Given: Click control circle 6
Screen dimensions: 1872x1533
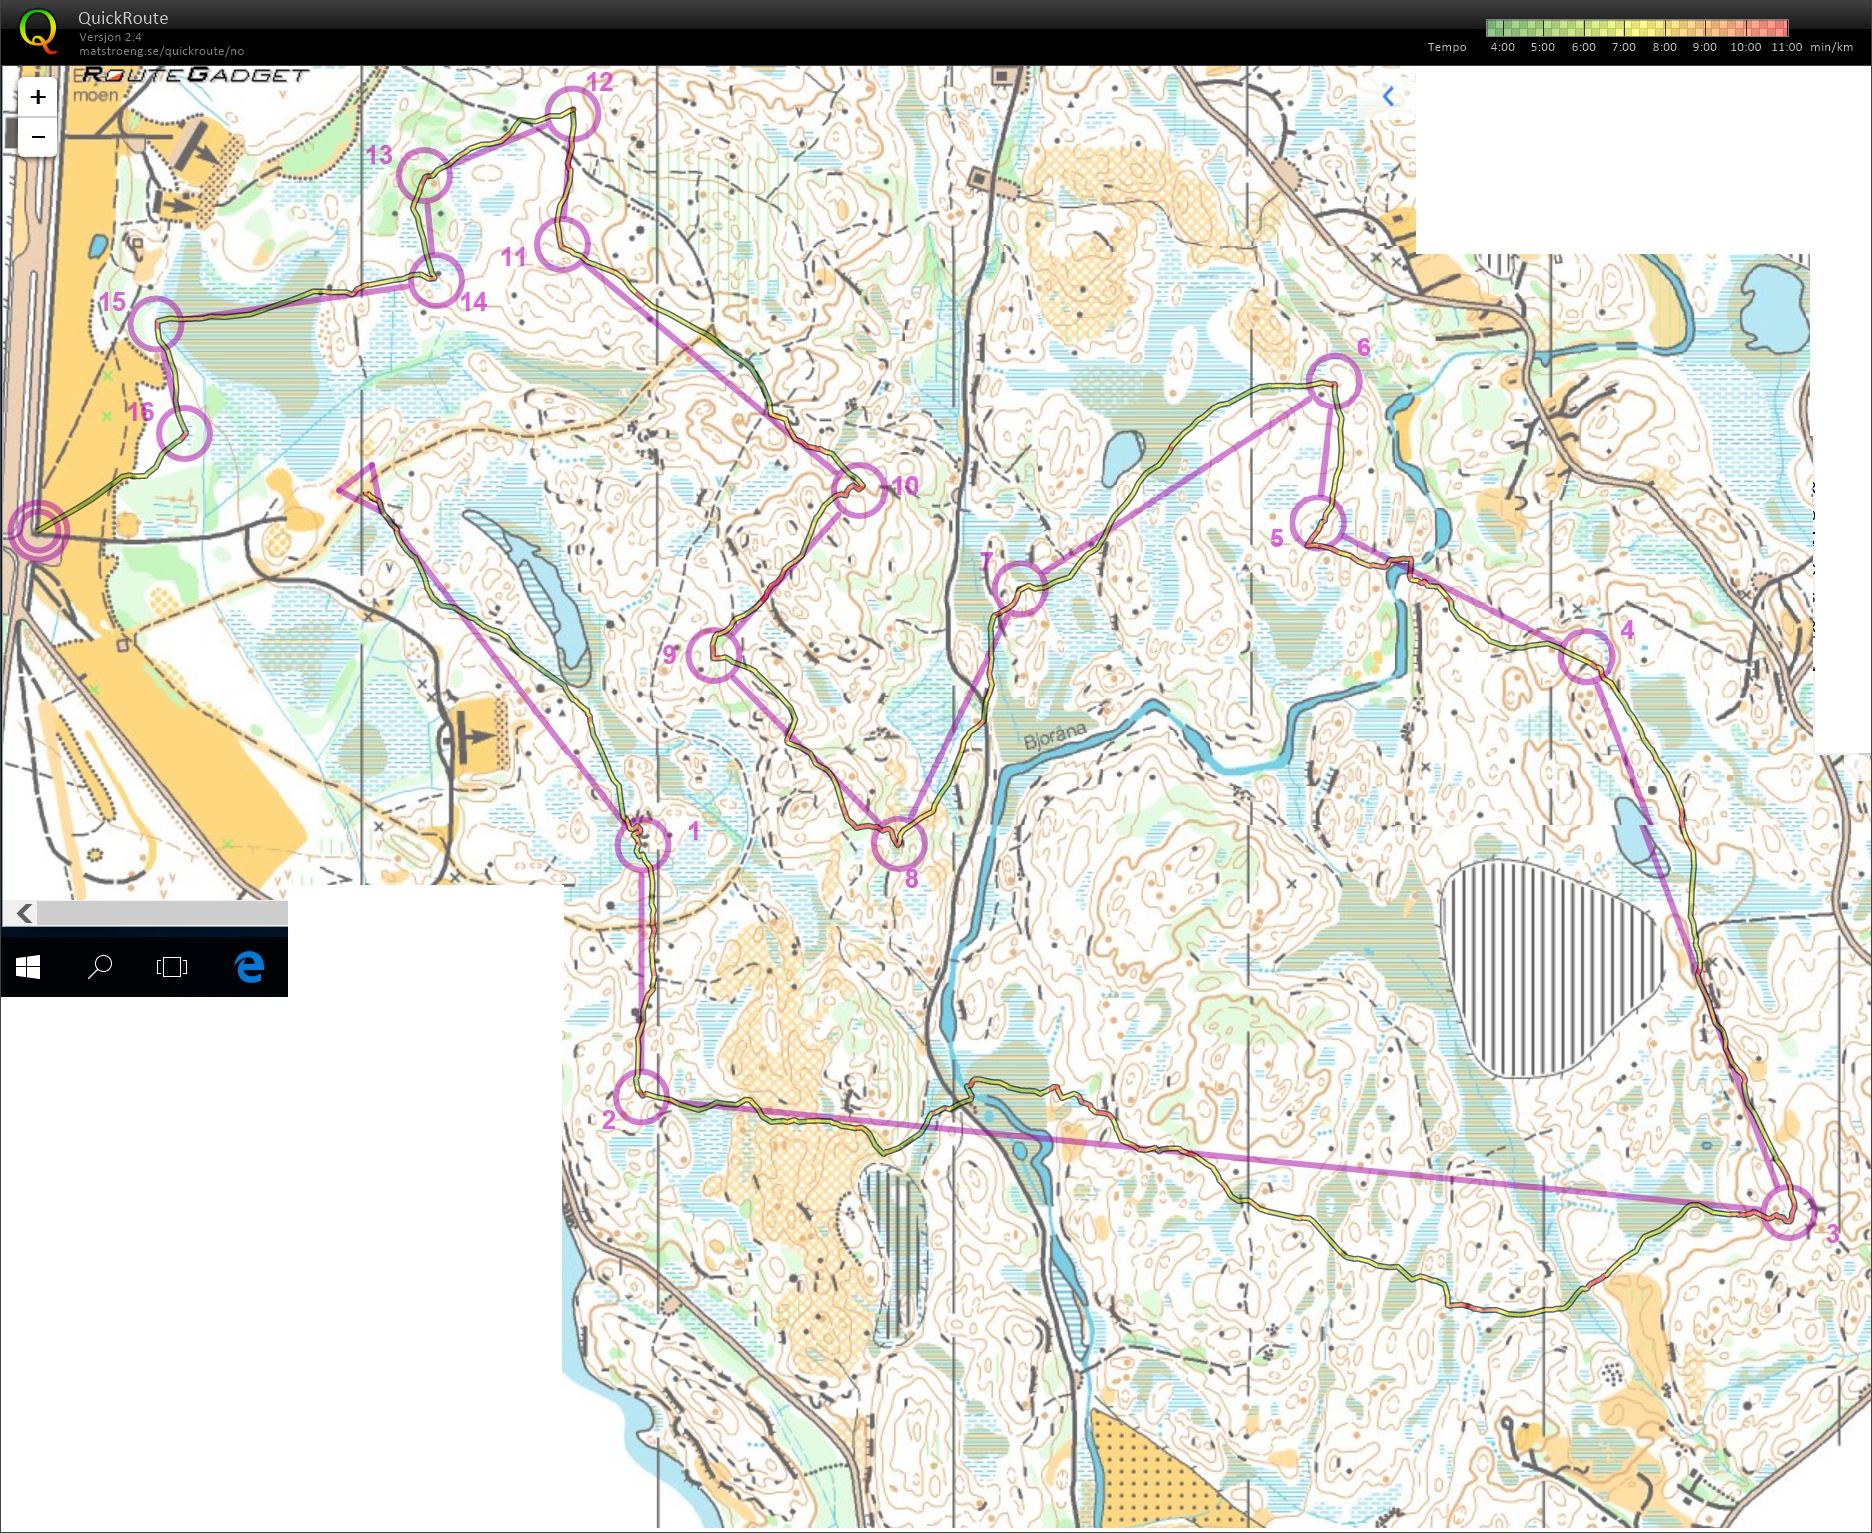Looking at the screenshot, I should [1334, 381].
